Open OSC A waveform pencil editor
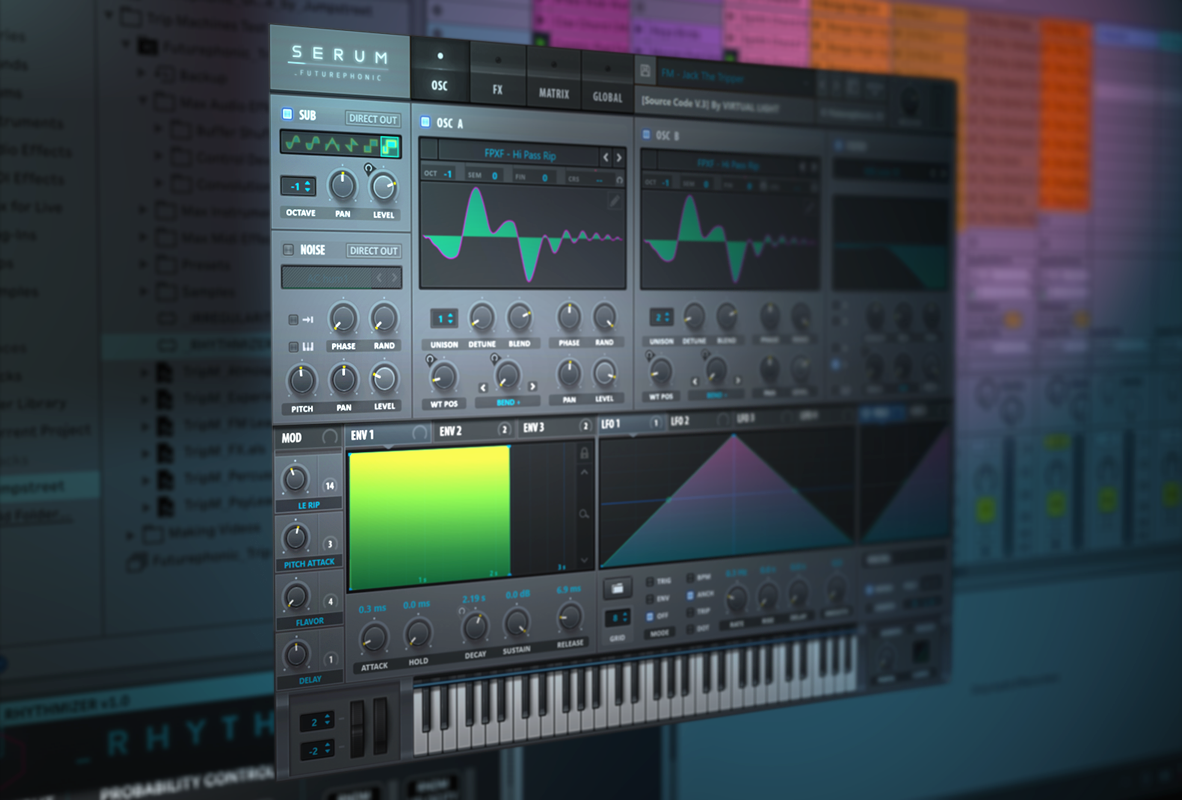Image resolution: width=1182 pixels, height=800 pixels. click(x=614, y=201)
